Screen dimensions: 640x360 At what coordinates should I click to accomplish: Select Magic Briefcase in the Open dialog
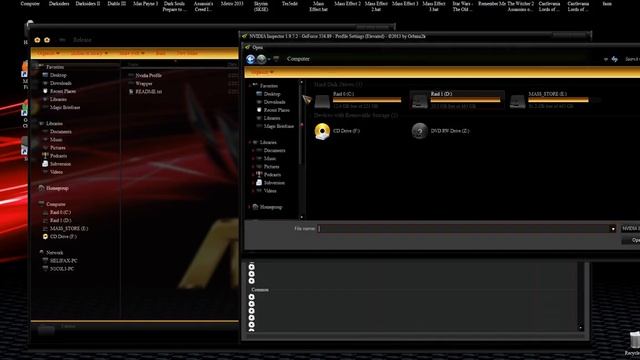tap(275, 127)
